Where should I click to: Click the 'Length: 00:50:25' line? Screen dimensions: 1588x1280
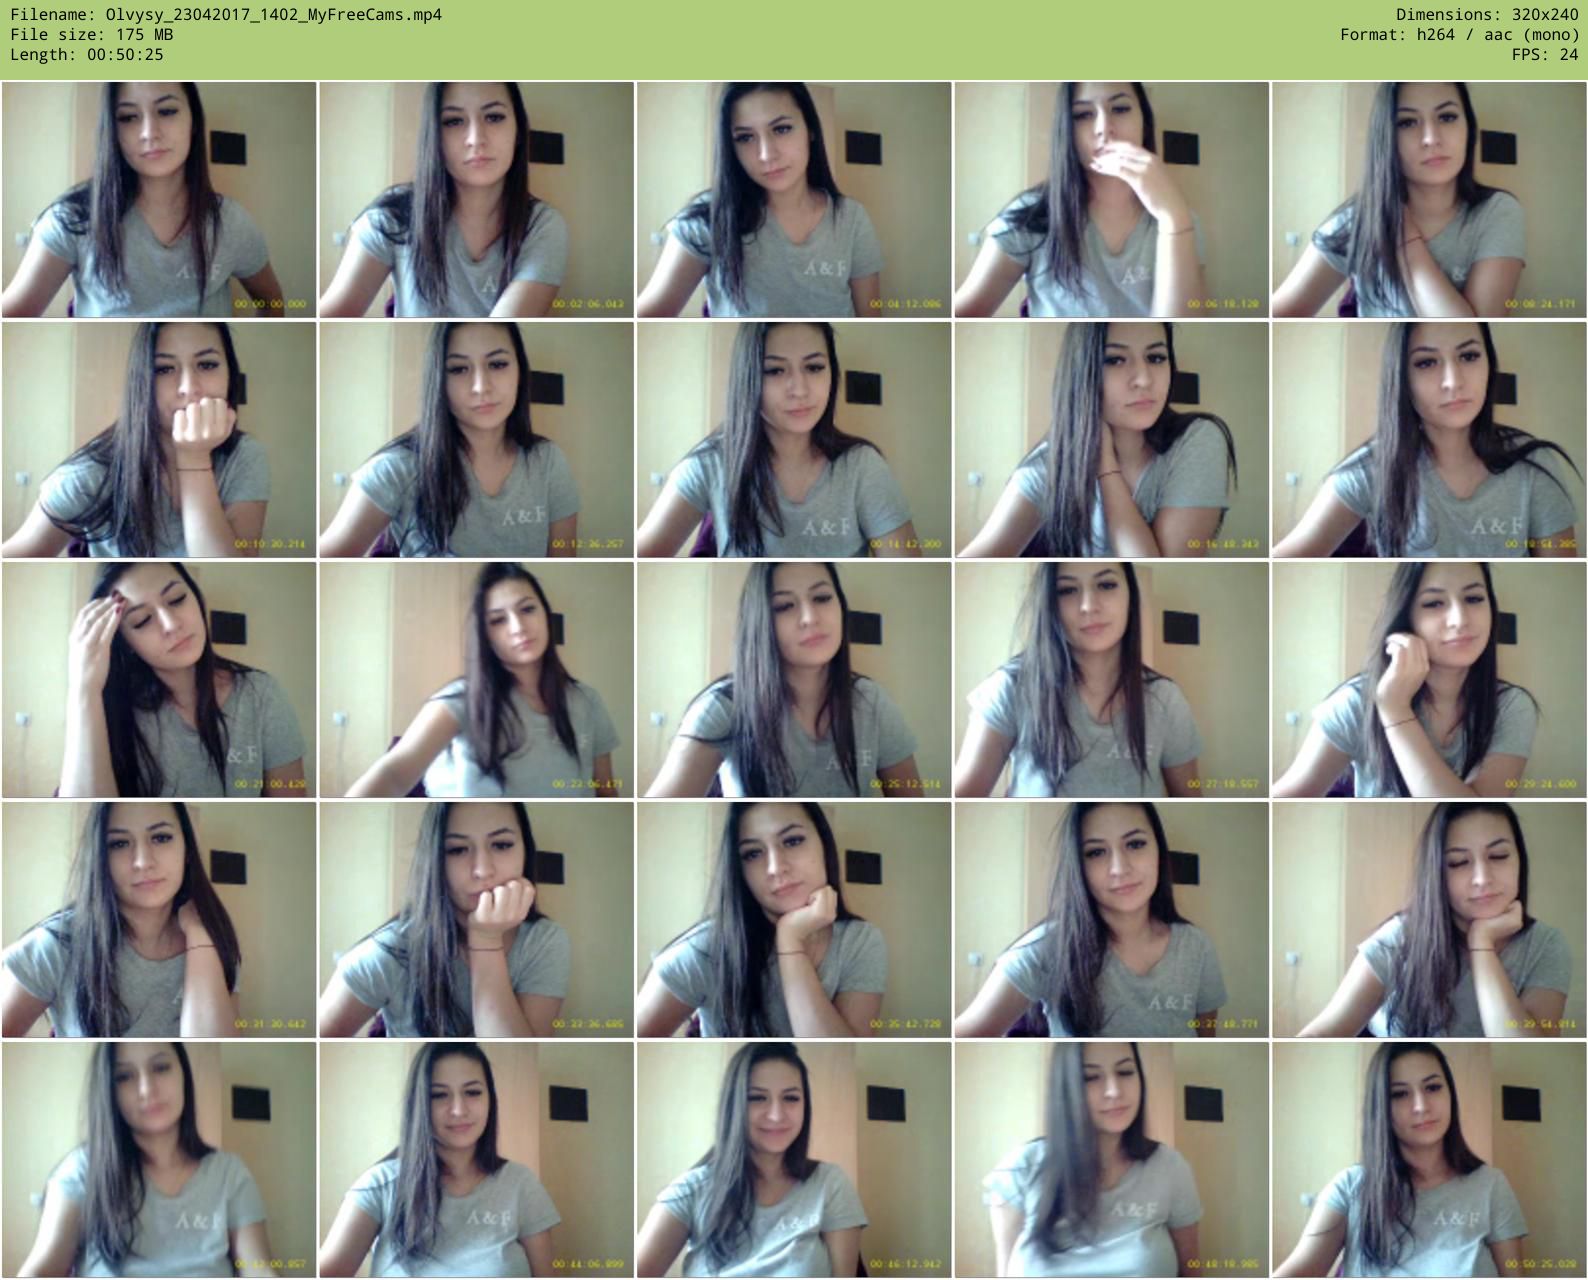tap(87, 55)
